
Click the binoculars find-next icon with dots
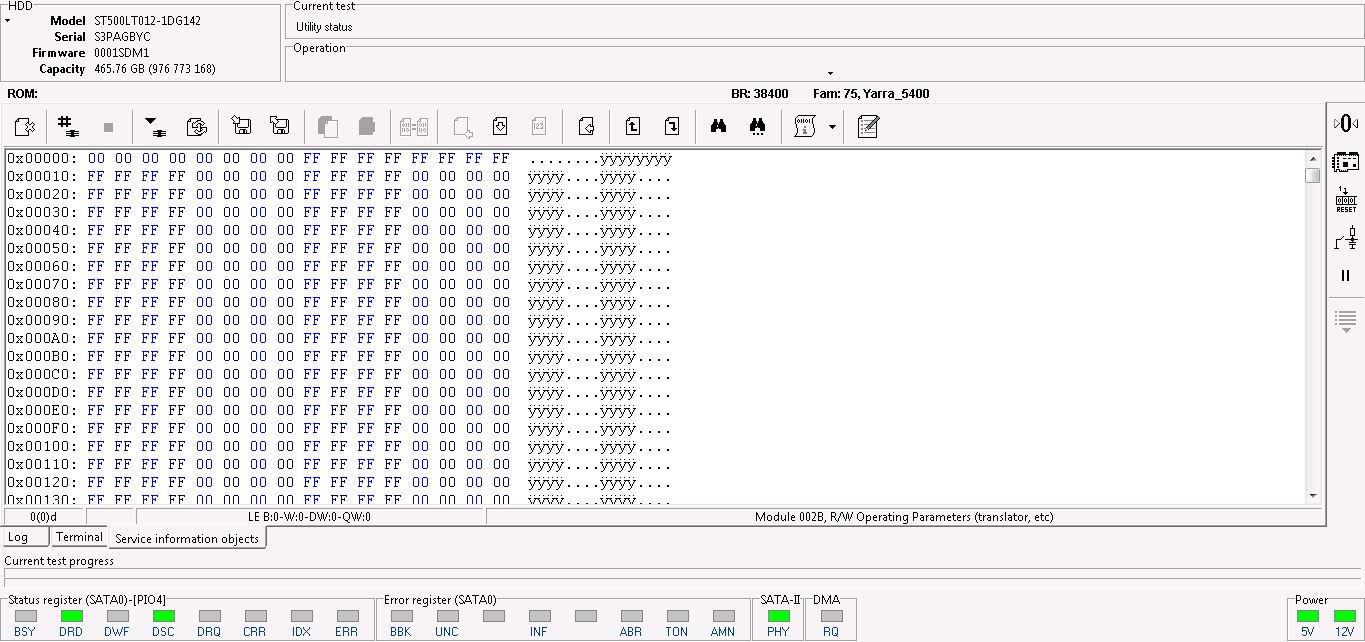(757, 127)
